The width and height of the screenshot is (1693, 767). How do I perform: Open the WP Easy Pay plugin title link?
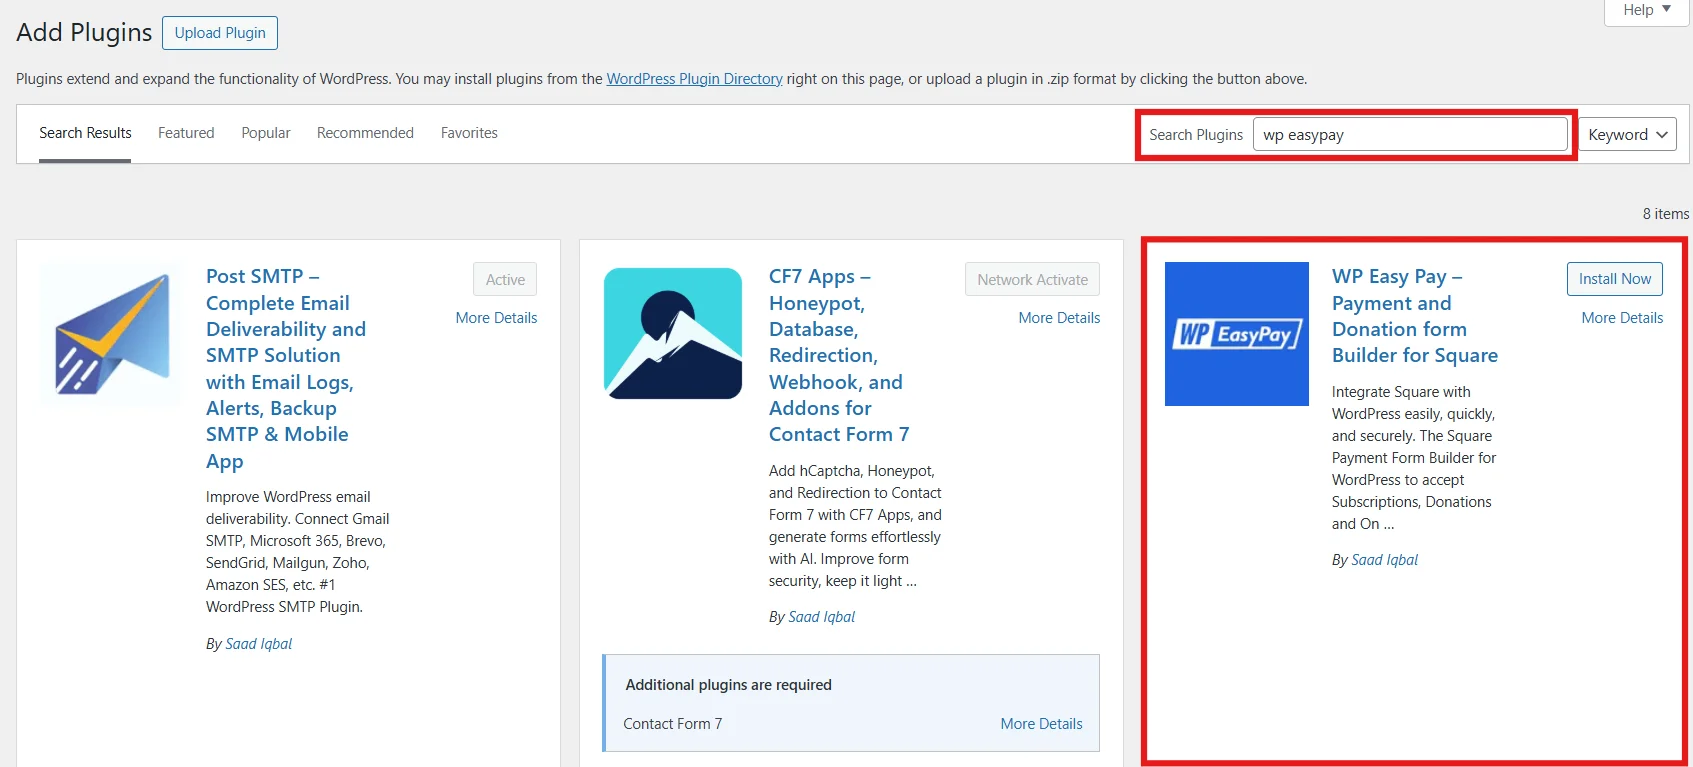tap(1415, 316)
